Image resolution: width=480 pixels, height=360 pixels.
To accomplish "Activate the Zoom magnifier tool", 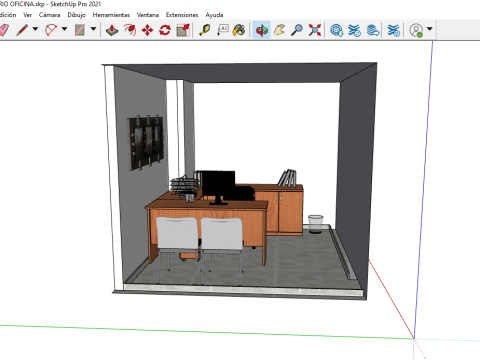I will click(x=297, y=30).
